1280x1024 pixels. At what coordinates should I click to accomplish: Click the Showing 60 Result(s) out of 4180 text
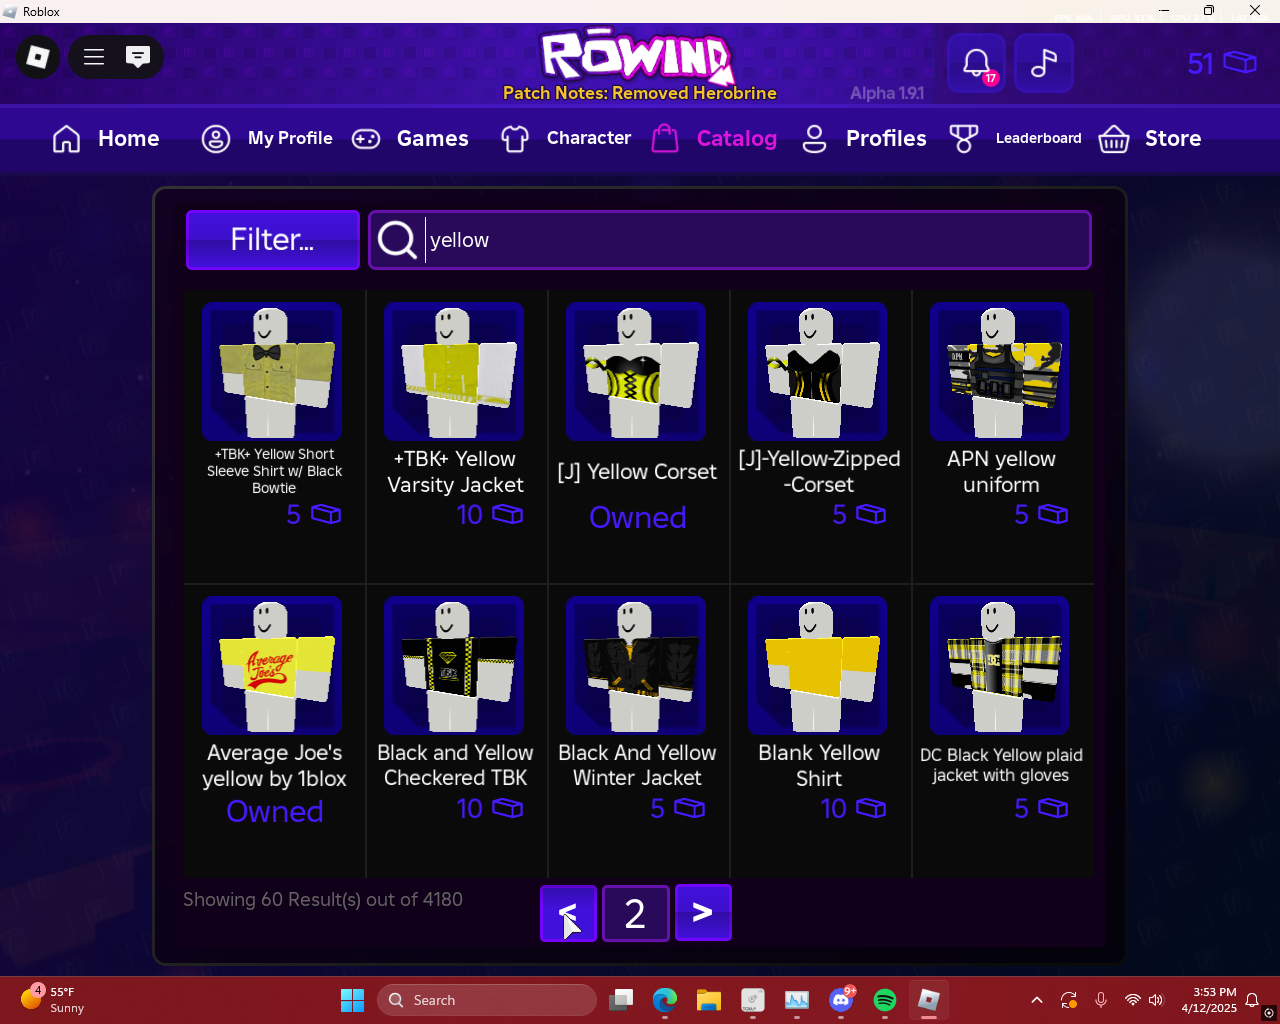coord(323,899)
